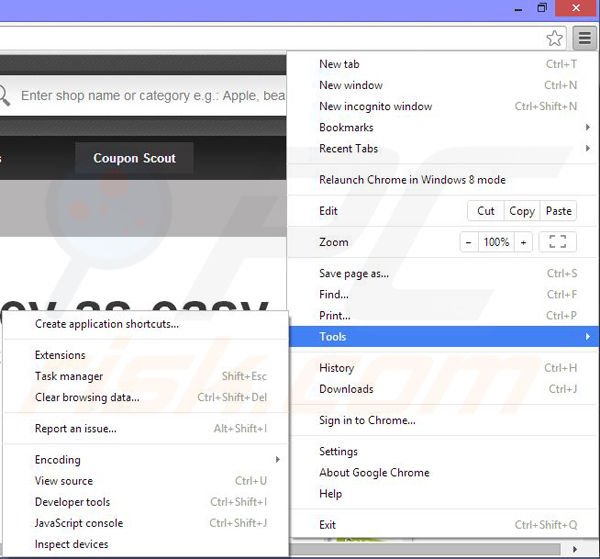Expand the Bookmarks submenu arrow
The height and width of the screenshot is (559, 600).
point(587,127)
